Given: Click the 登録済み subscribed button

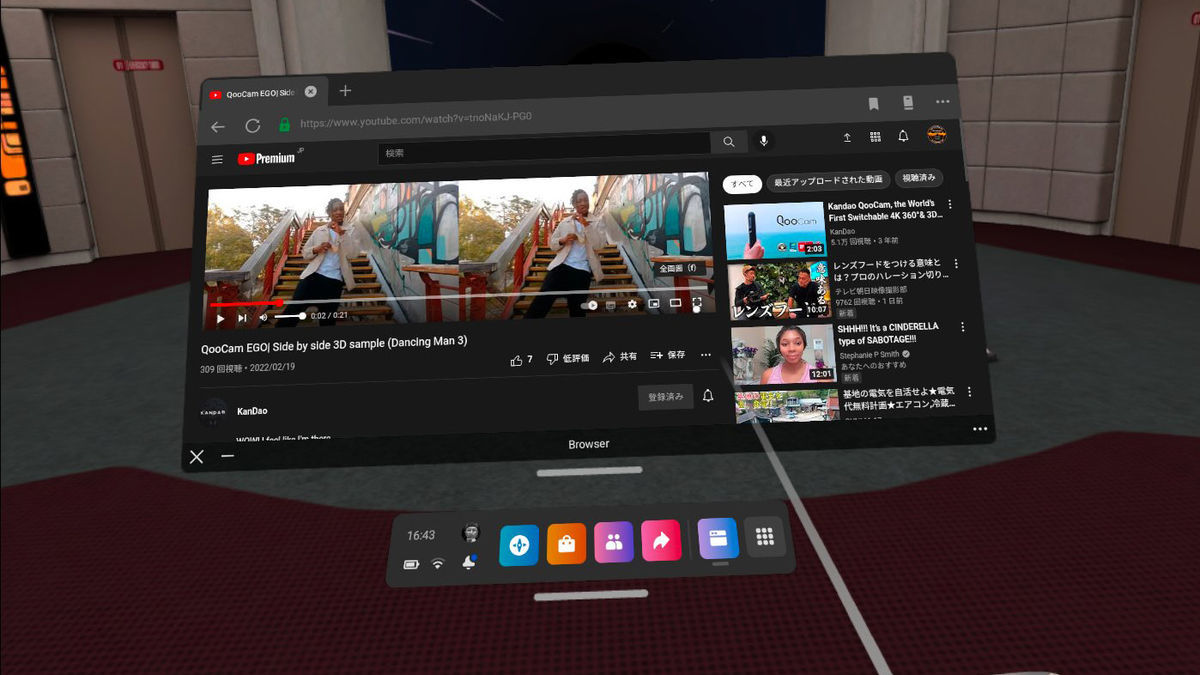Looking at the screenshot, I should (x=665, y=397).
